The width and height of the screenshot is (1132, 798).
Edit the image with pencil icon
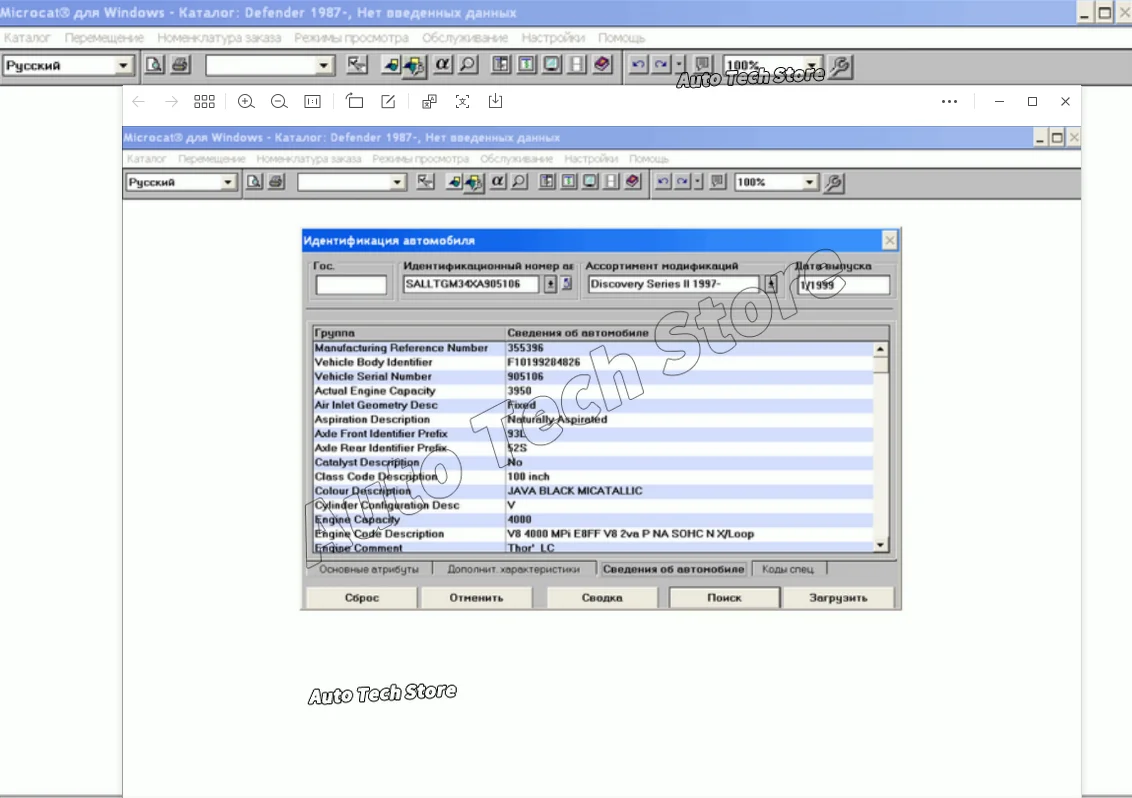[x=388, y=102]
